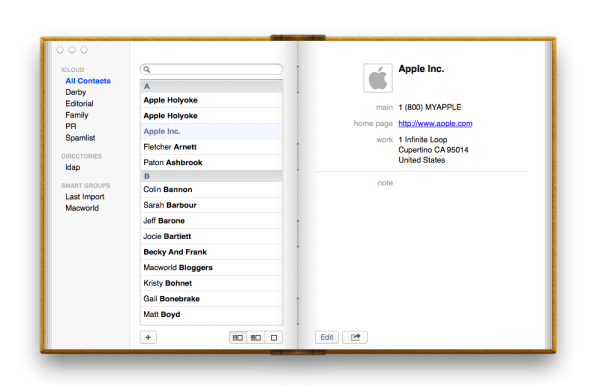Select the Sarah Barbour contact
The image size is (606, 386).
211,205
